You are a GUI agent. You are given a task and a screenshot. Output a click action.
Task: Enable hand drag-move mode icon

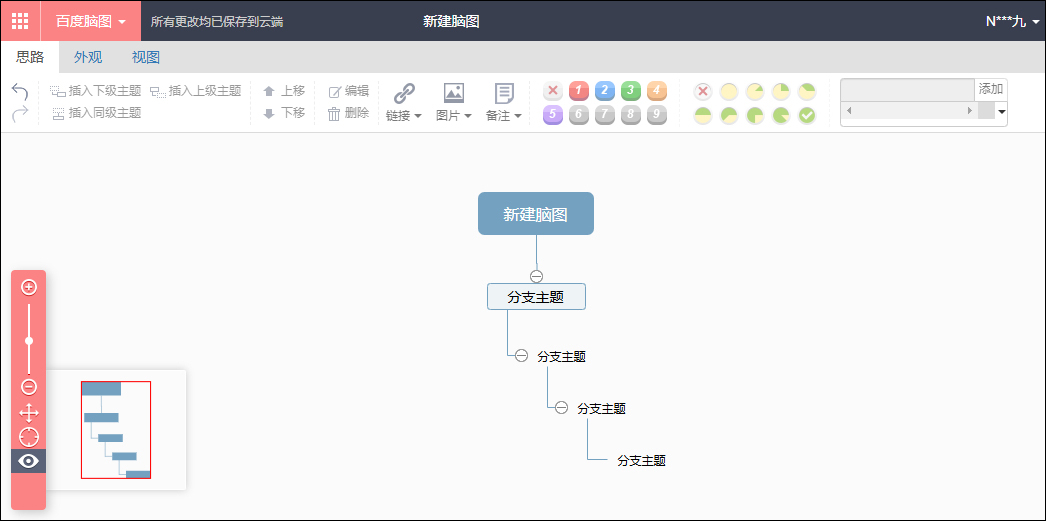point(29,413)
